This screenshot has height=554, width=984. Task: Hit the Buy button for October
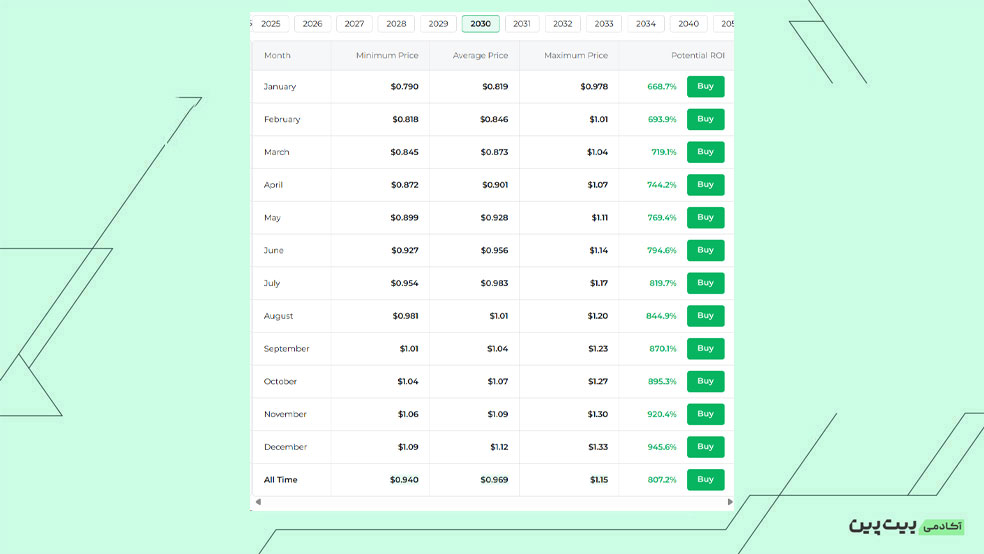[705, 381]
